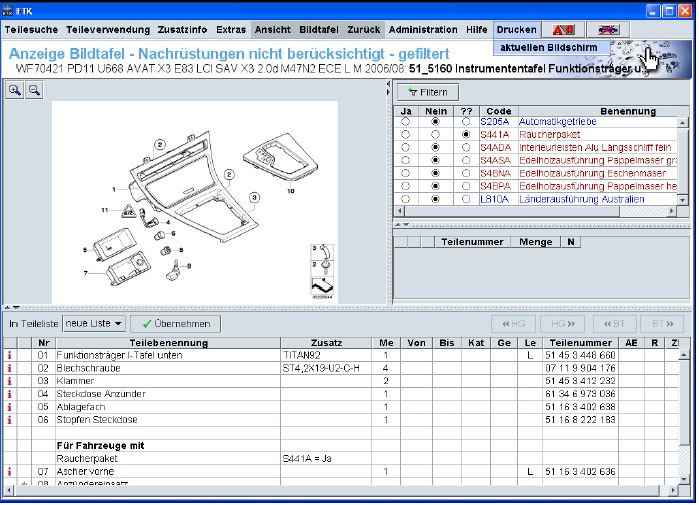Screen dimensions: 699x505
Task: Click info icon beside Ablagefach row
Action: point(10,407)
